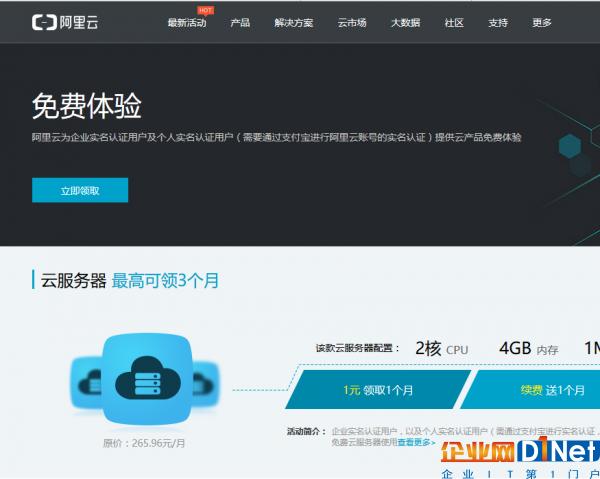
Task: Click the 云服务器 section title
Action: click(73, 280)
